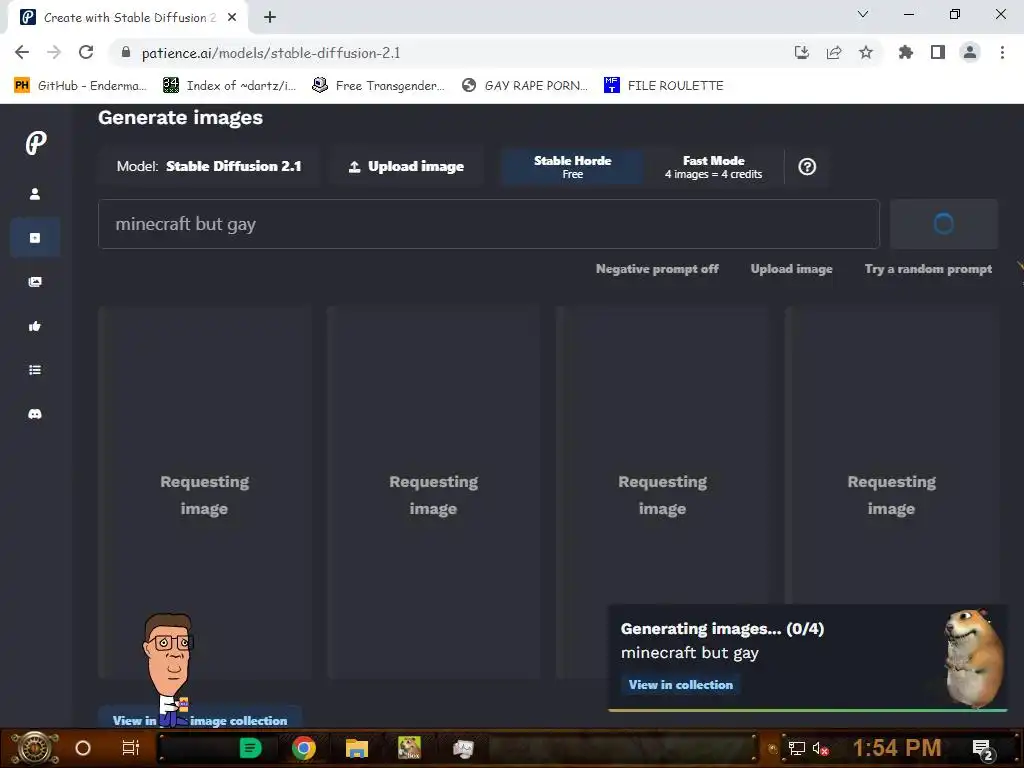Open the GitHub - Enderma bookmark

pos(80,86)
